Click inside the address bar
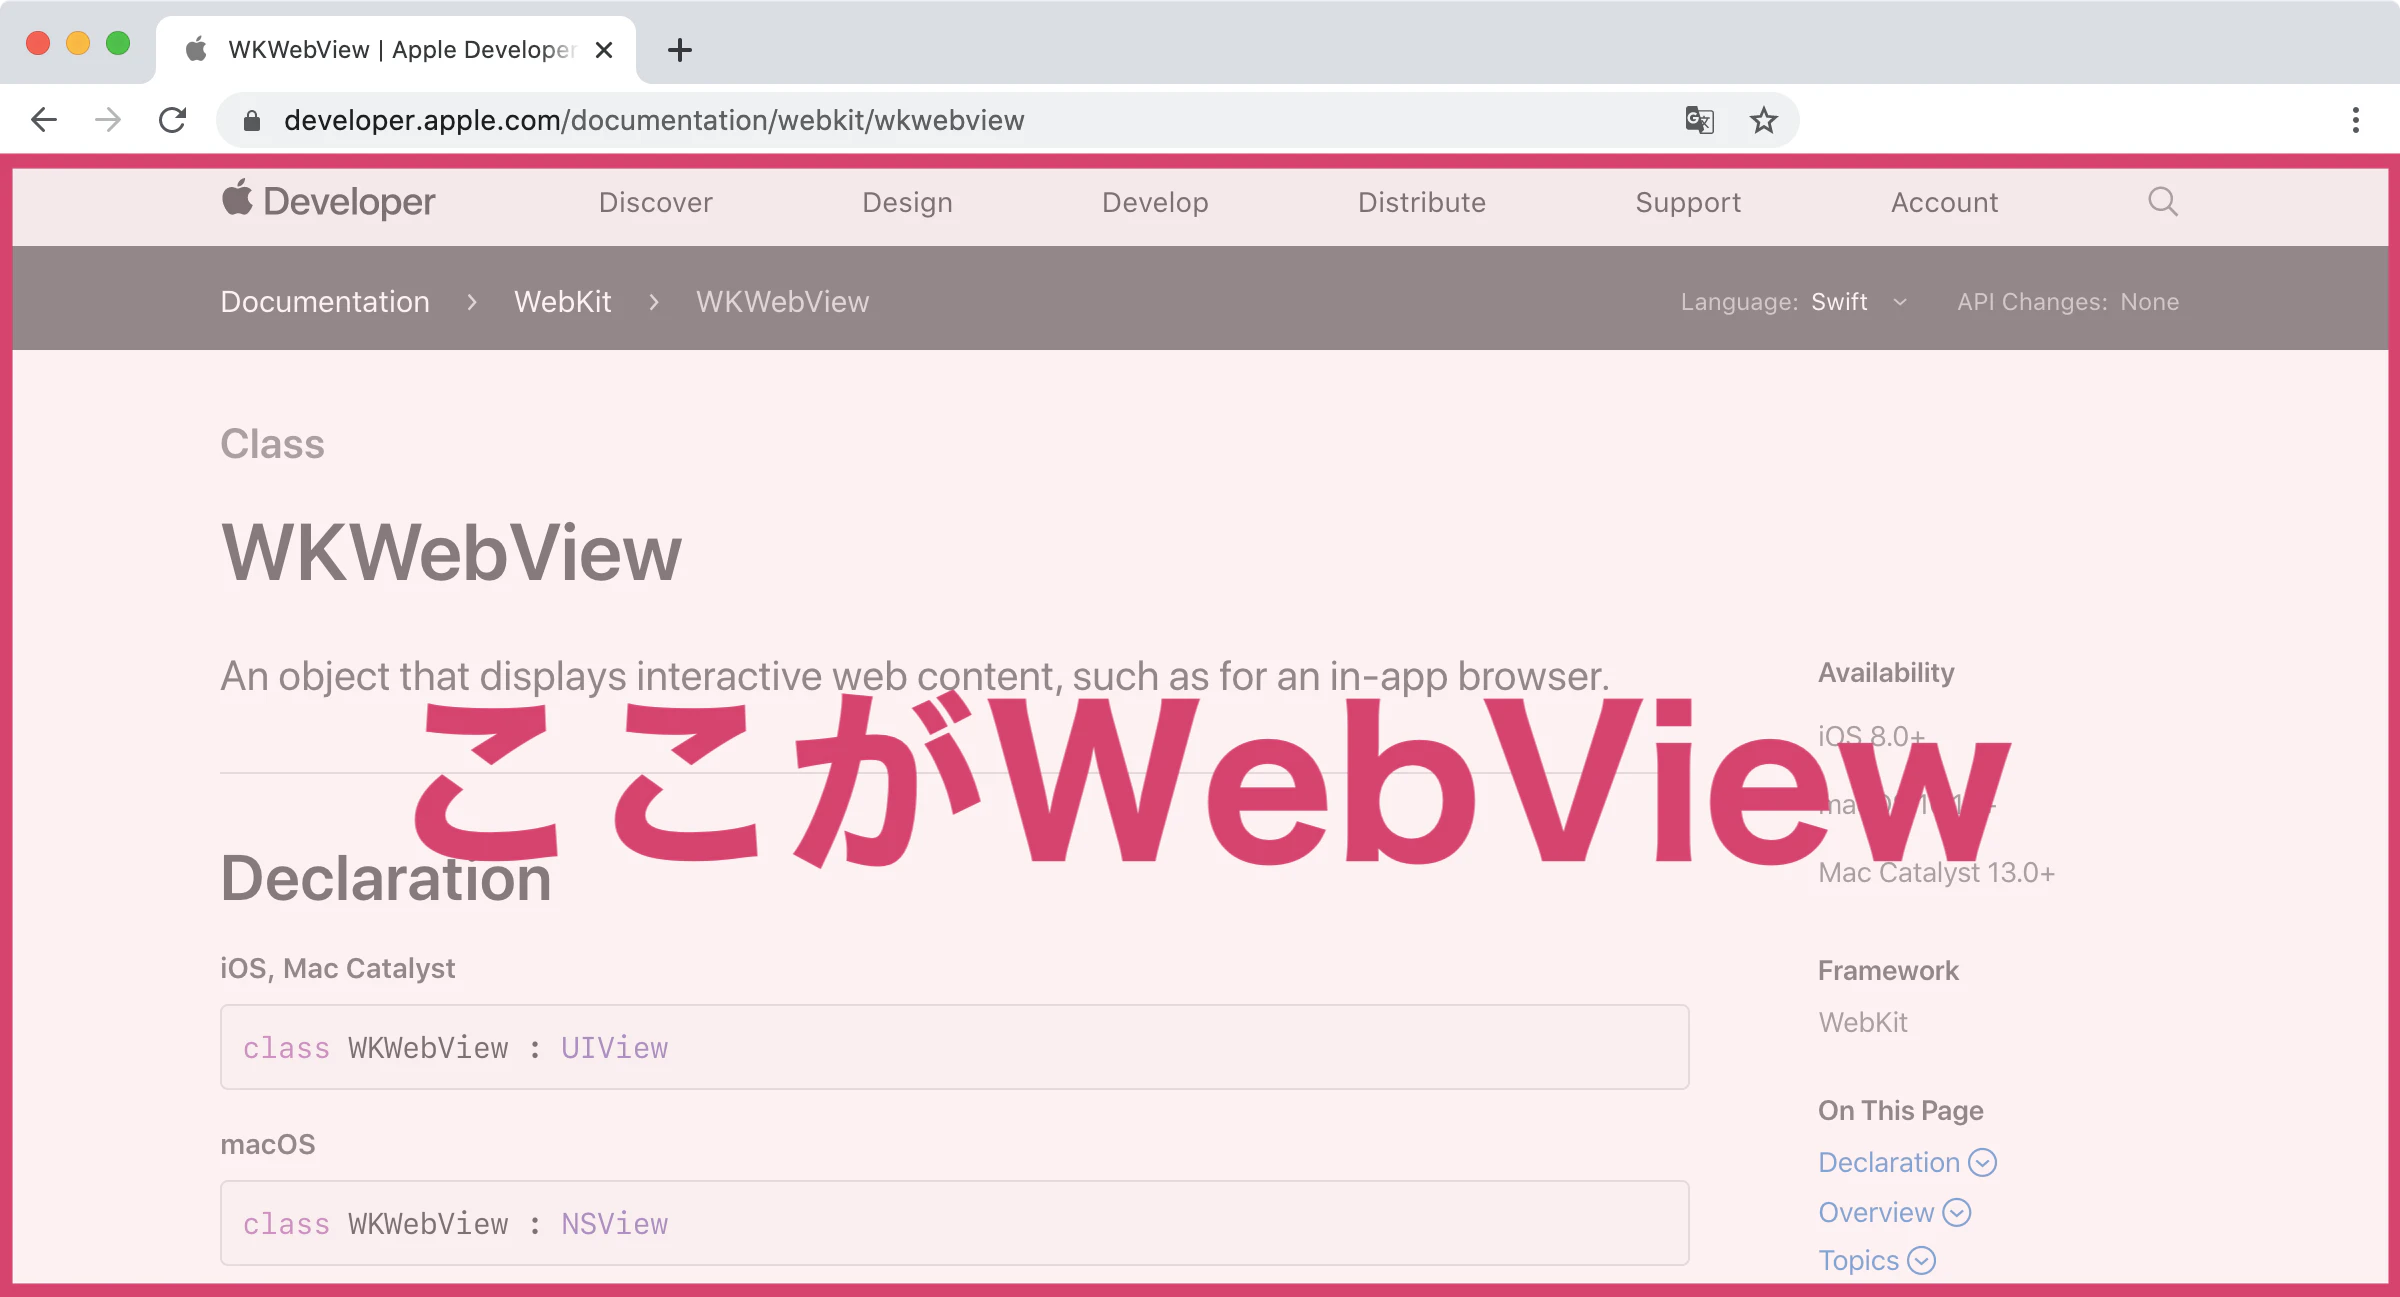 900,119
